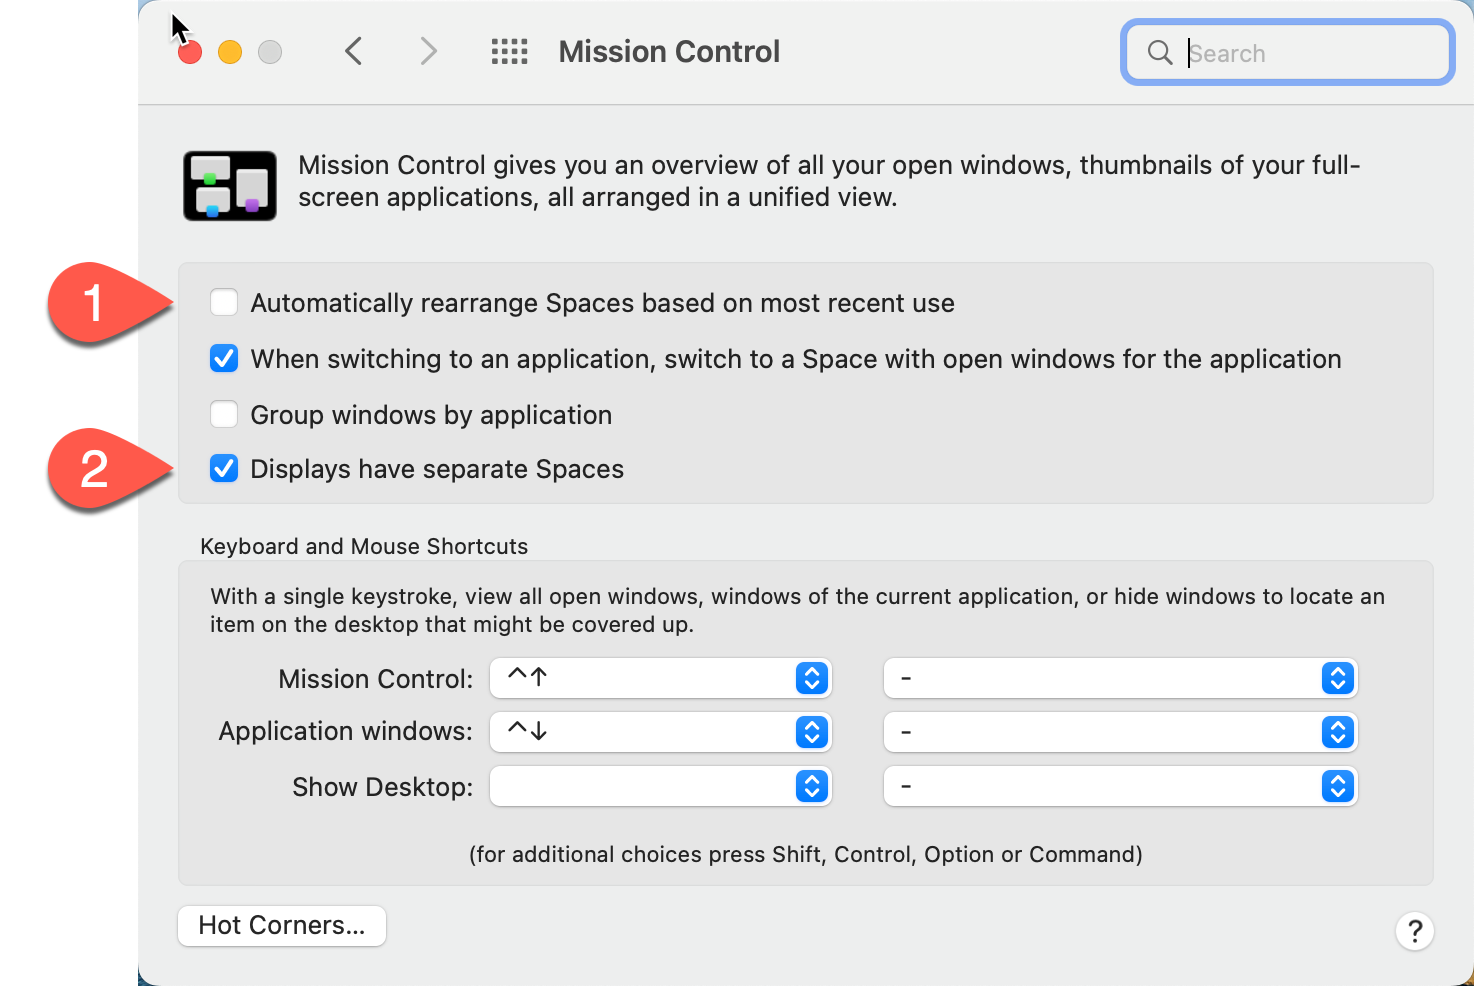1474x986 pixels.
Task: Open Application windows mouse shortcut dropdown
Action: [1120, 732]
